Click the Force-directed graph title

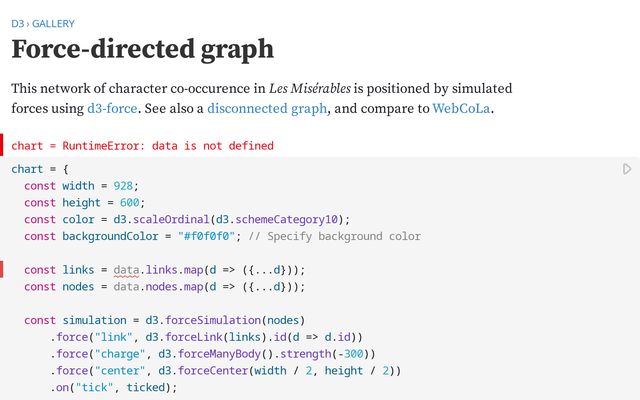point(142,49)
